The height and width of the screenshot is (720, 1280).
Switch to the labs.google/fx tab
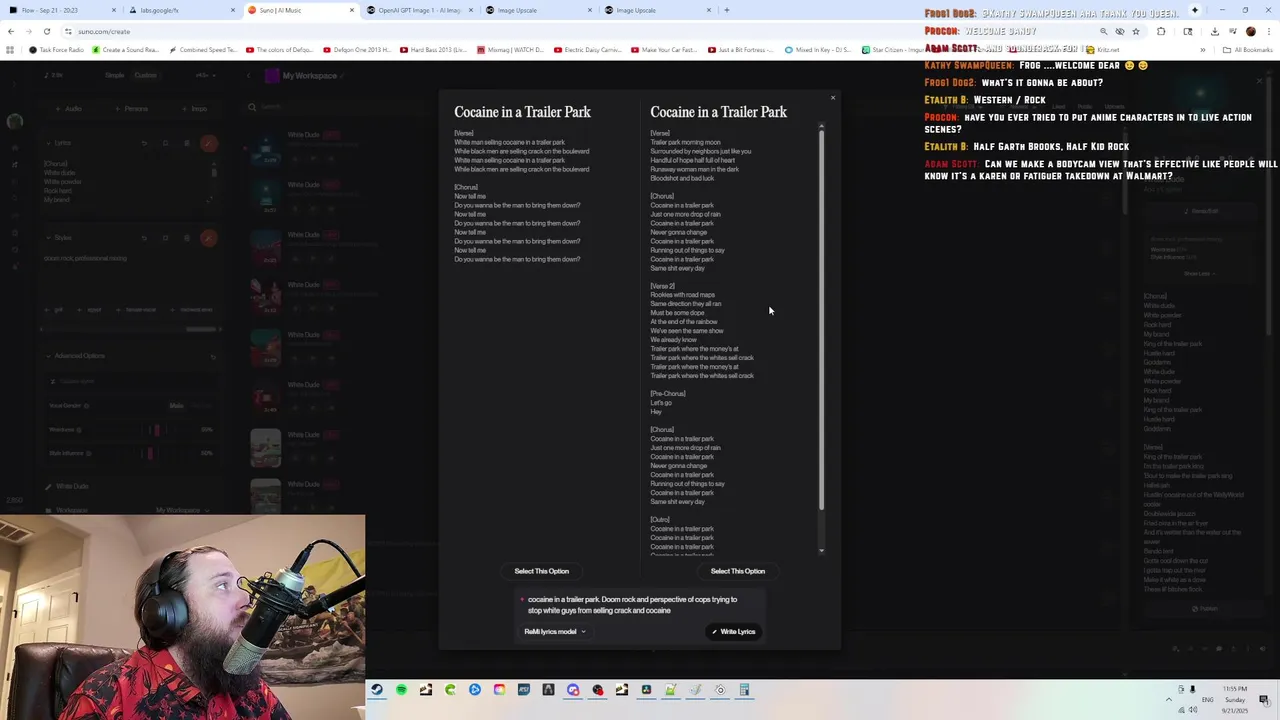click(x=180, y=10)
